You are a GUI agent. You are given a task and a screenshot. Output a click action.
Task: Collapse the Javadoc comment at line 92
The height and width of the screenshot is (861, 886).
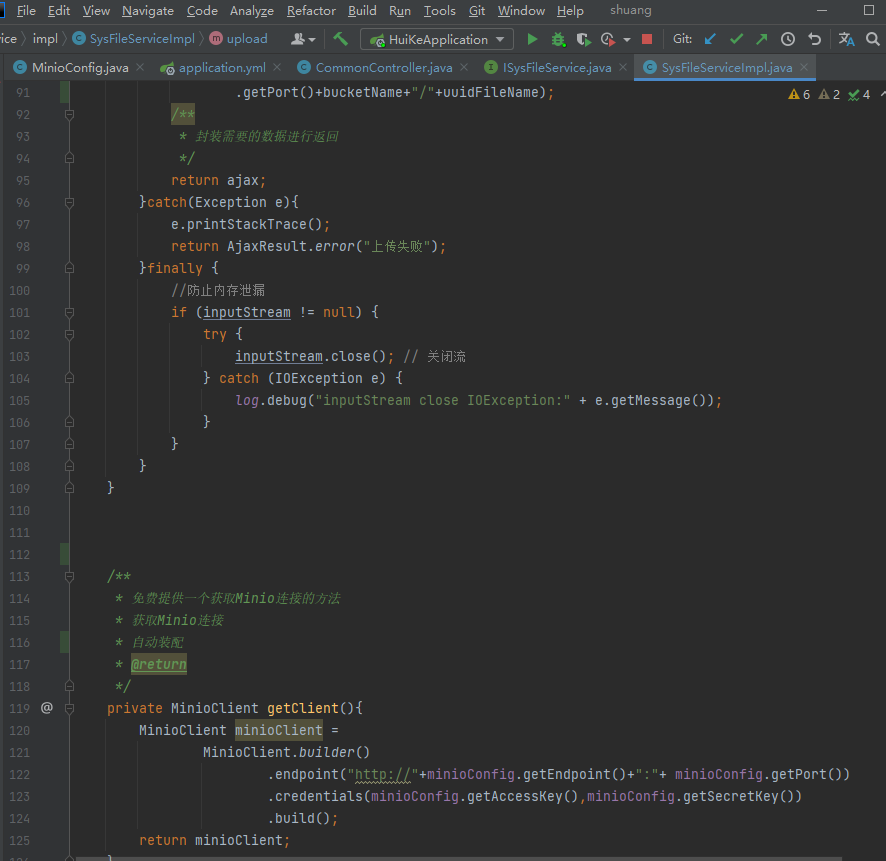tap(70, 115)
